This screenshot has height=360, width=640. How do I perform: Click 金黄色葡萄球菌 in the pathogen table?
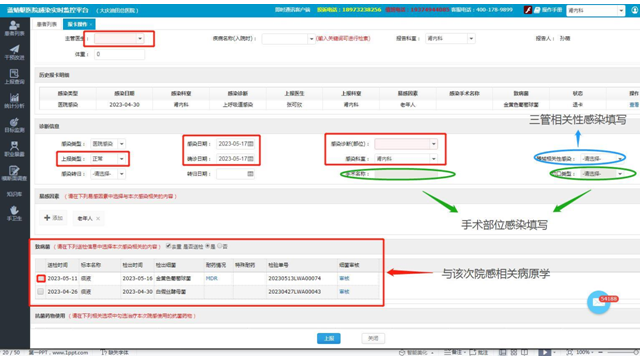pos(173,278)
